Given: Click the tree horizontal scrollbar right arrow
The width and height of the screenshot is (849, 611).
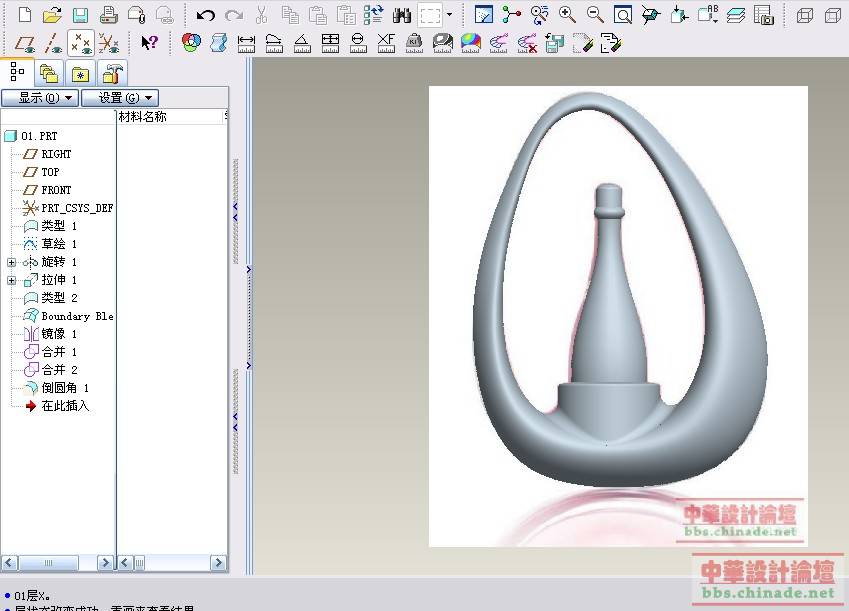Looking at the screenshot, I should coord(106,563).
